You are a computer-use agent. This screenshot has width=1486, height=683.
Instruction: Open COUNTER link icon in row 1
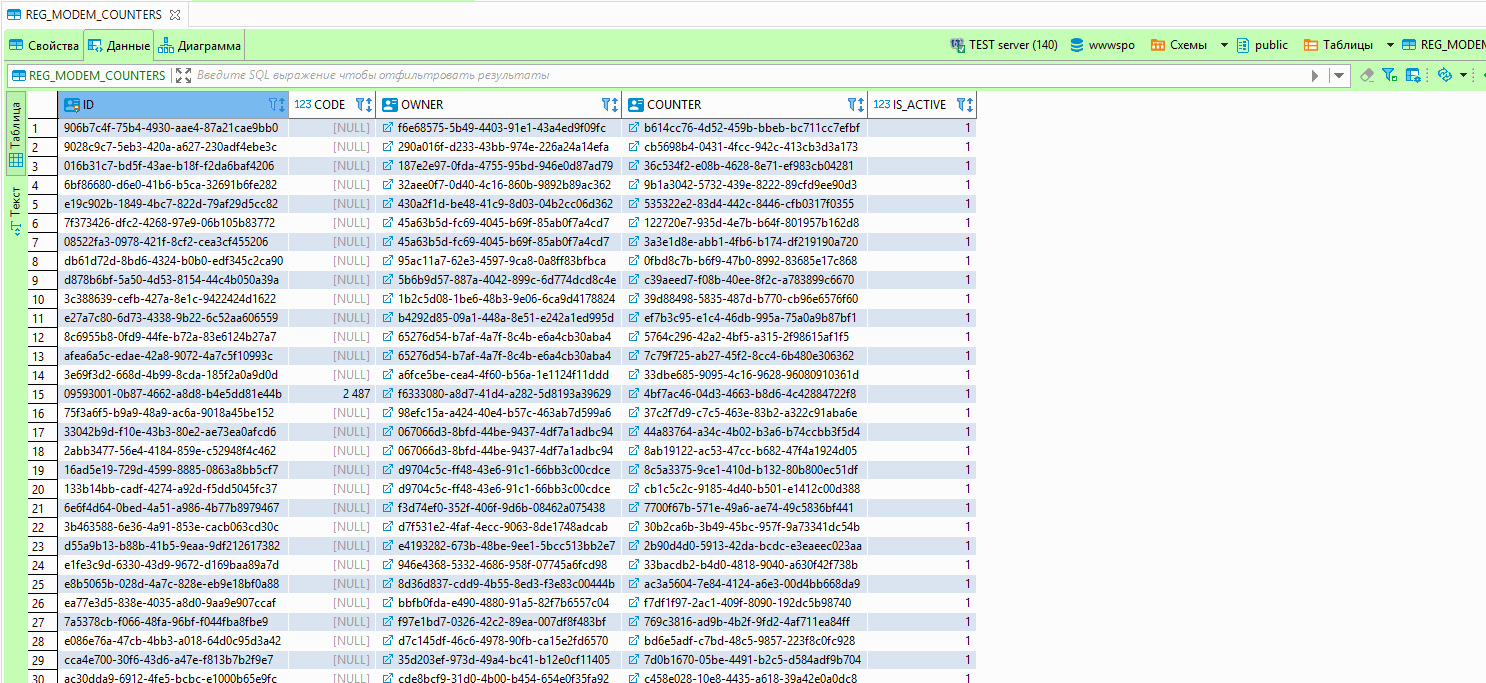tap(634, 128)
